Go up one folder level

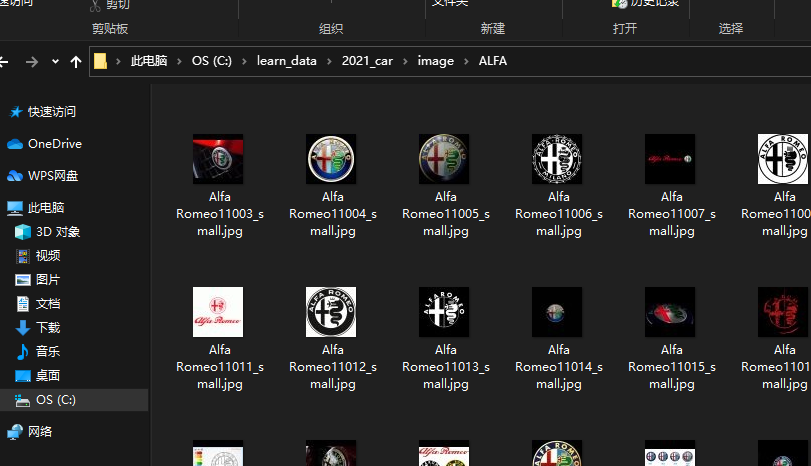[76, 62]
